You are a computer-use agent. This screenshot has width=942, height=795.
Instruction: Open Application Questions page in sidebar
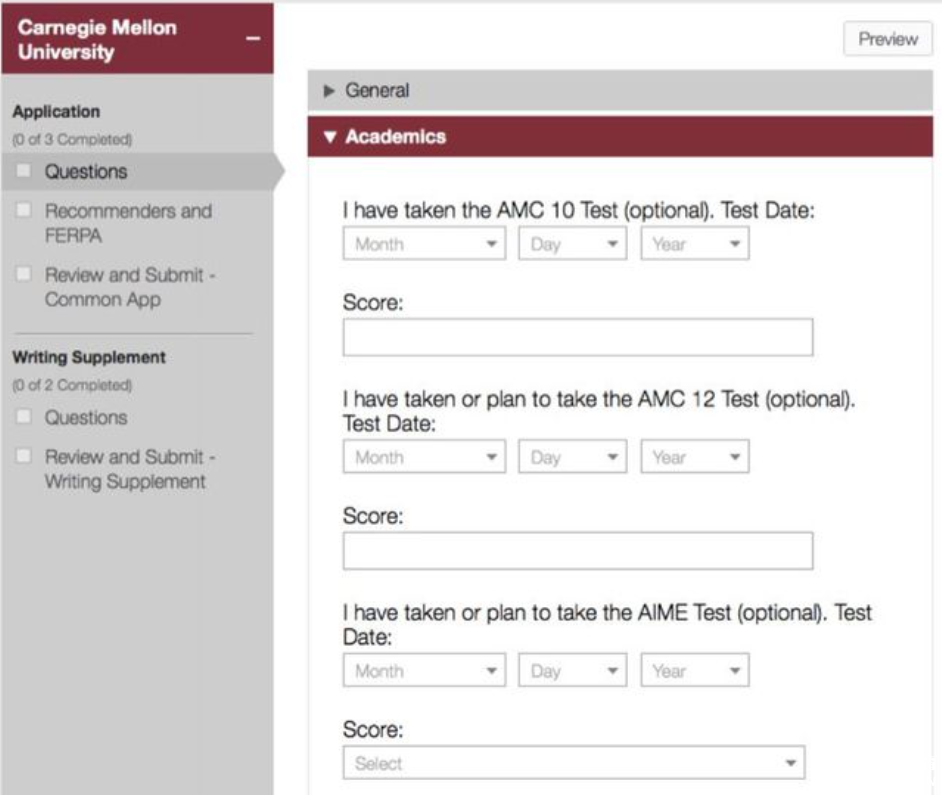[x=86, y=172]
